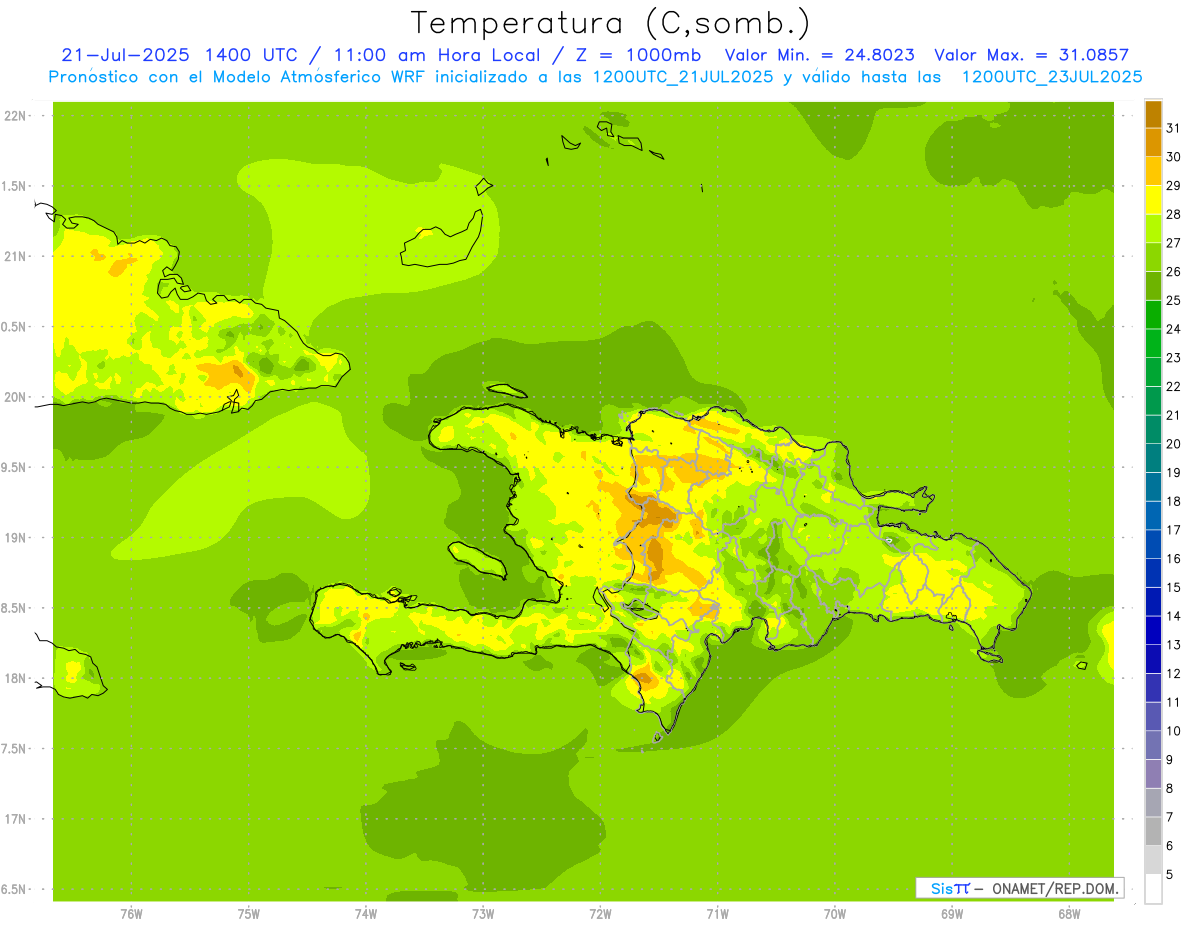This screenshot has height=927, width=1200.
Task: Select 'Valor Min. = 24.8023' text
Action: [819, 55]
